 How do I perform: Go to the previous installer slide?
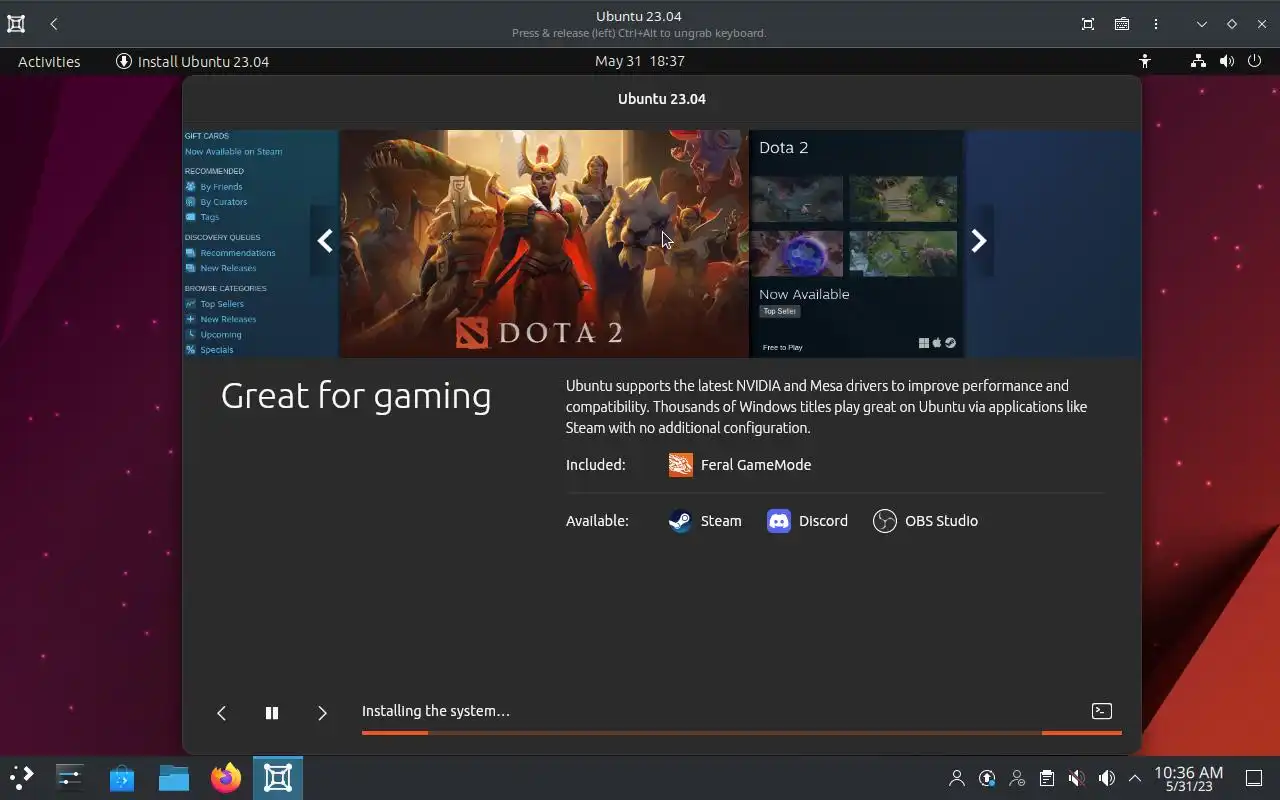tap(221, 713)
